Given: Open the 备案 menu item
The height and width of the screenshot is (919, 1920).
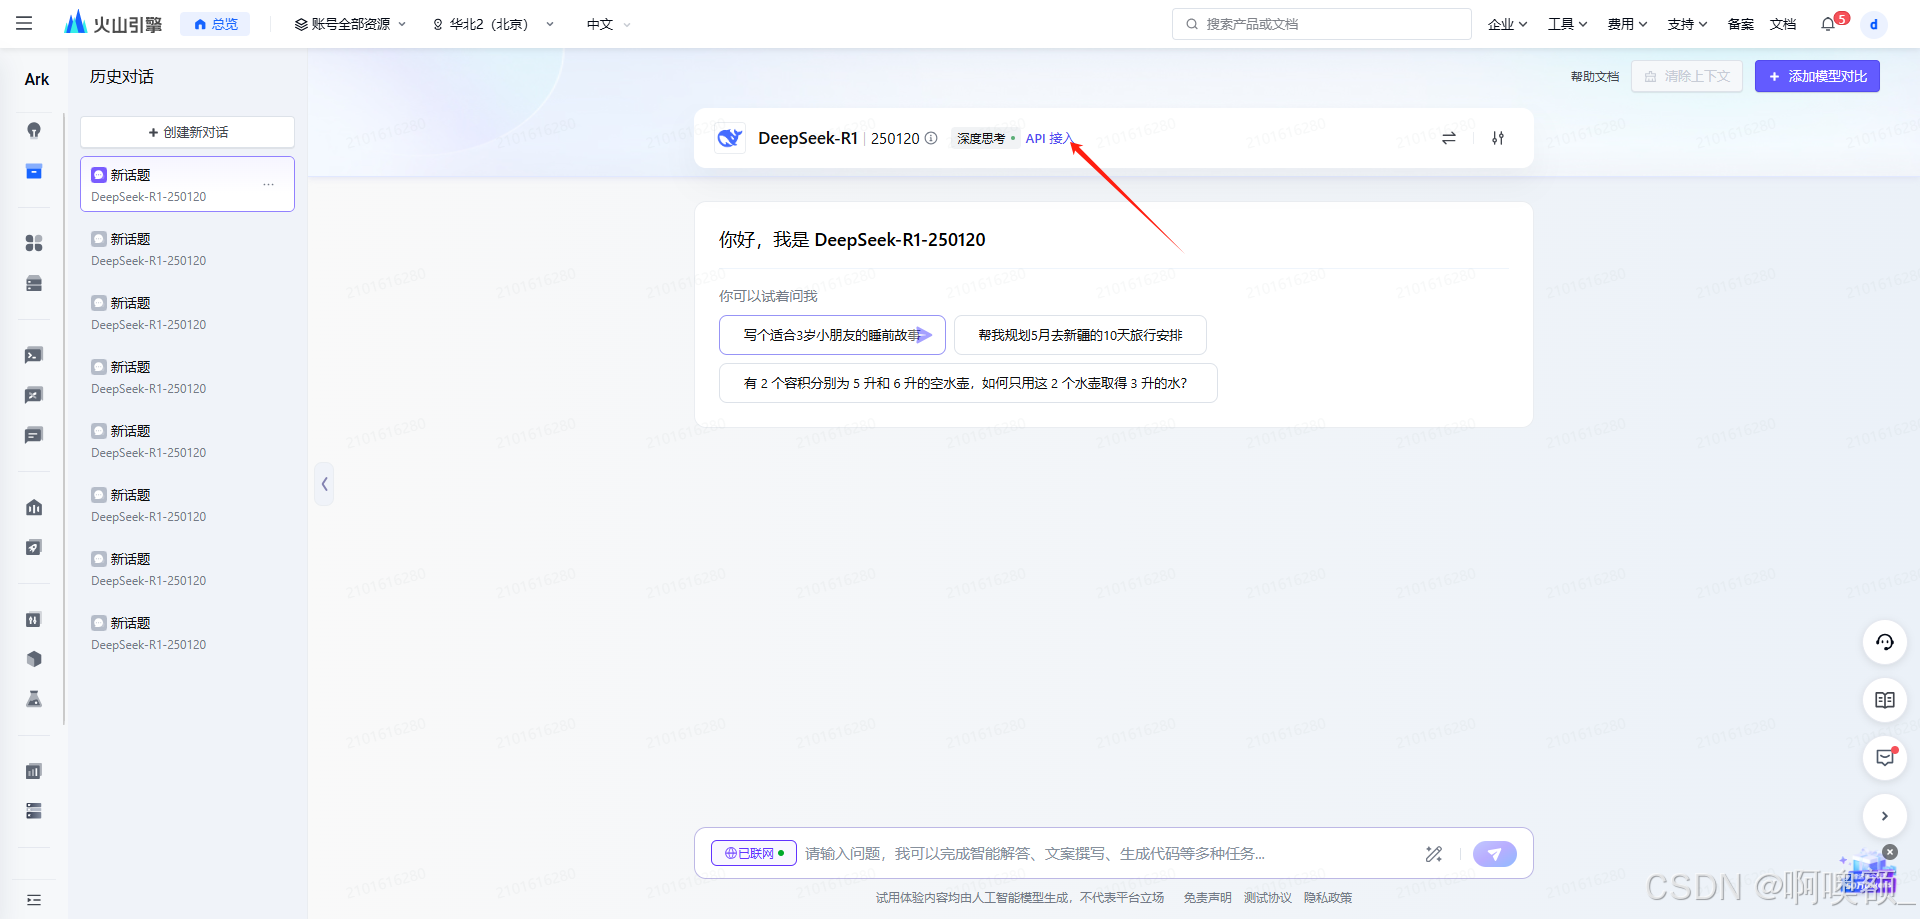Looking at the screenshot, I should (x=1741, y=24).
